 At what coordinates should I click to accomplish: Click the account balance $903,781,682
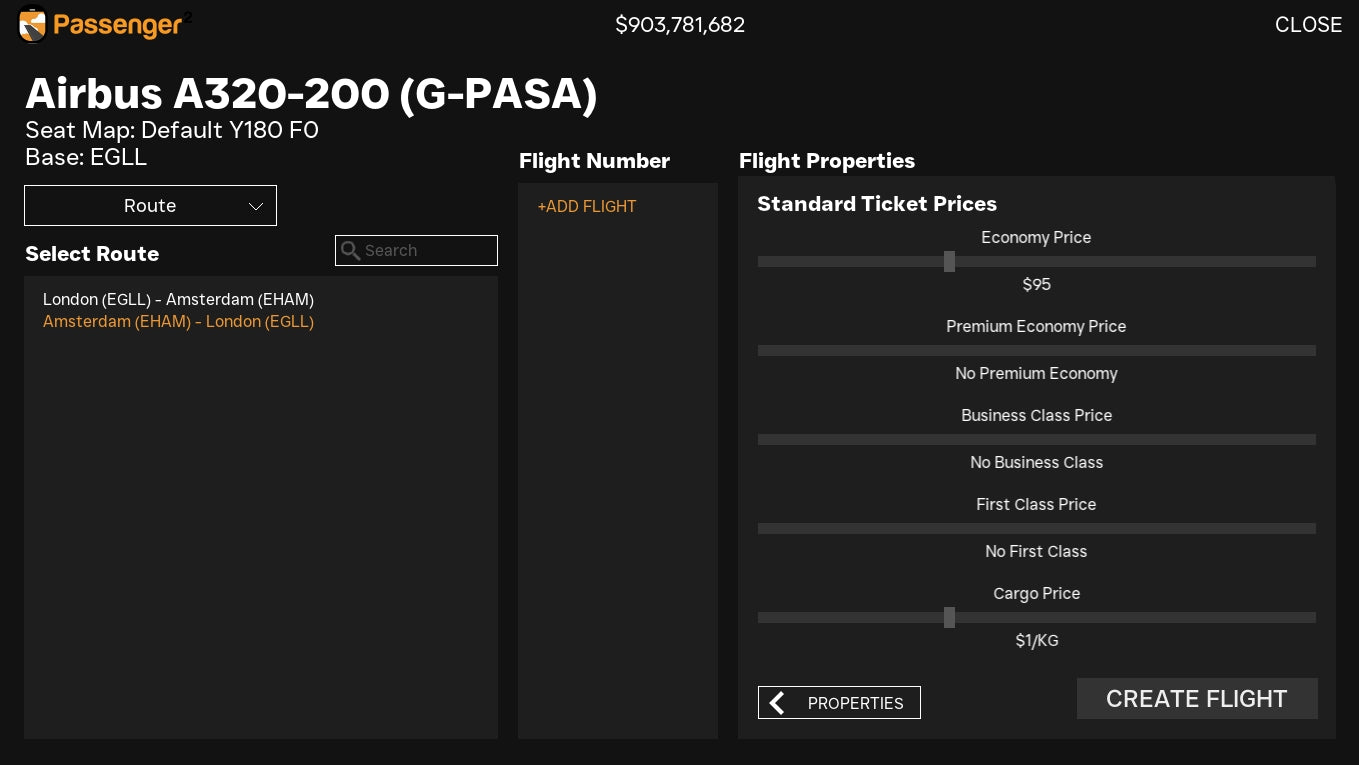(x=680, y=25)
